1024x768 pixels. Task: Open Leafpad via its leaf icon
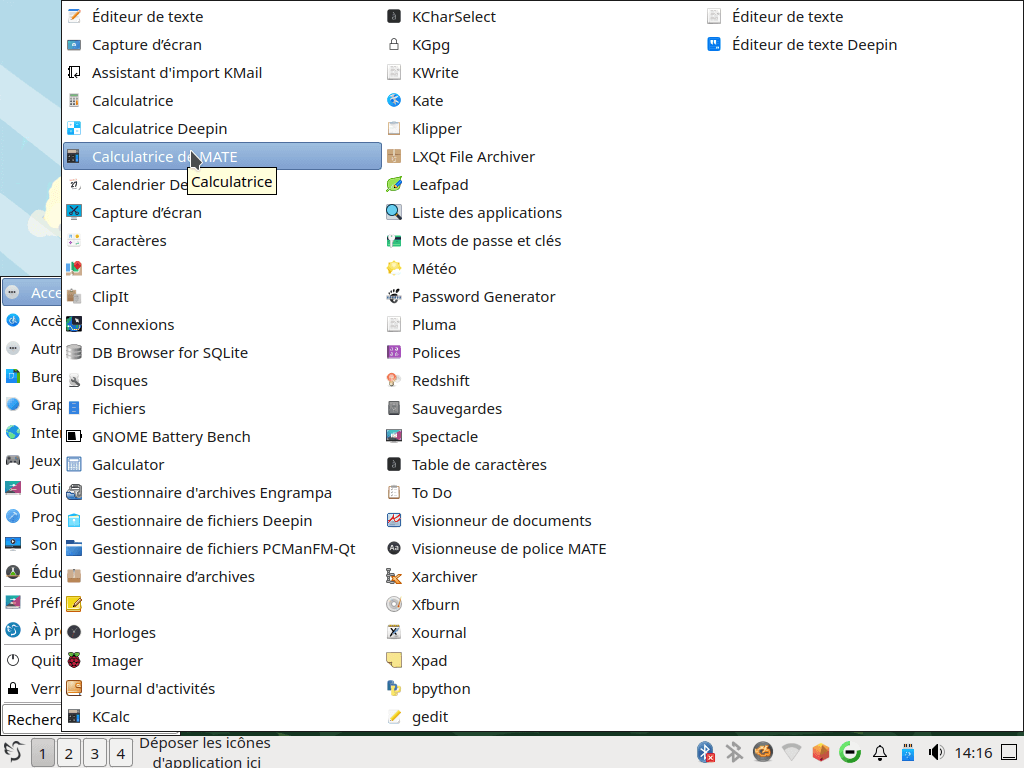coord(394,185)
